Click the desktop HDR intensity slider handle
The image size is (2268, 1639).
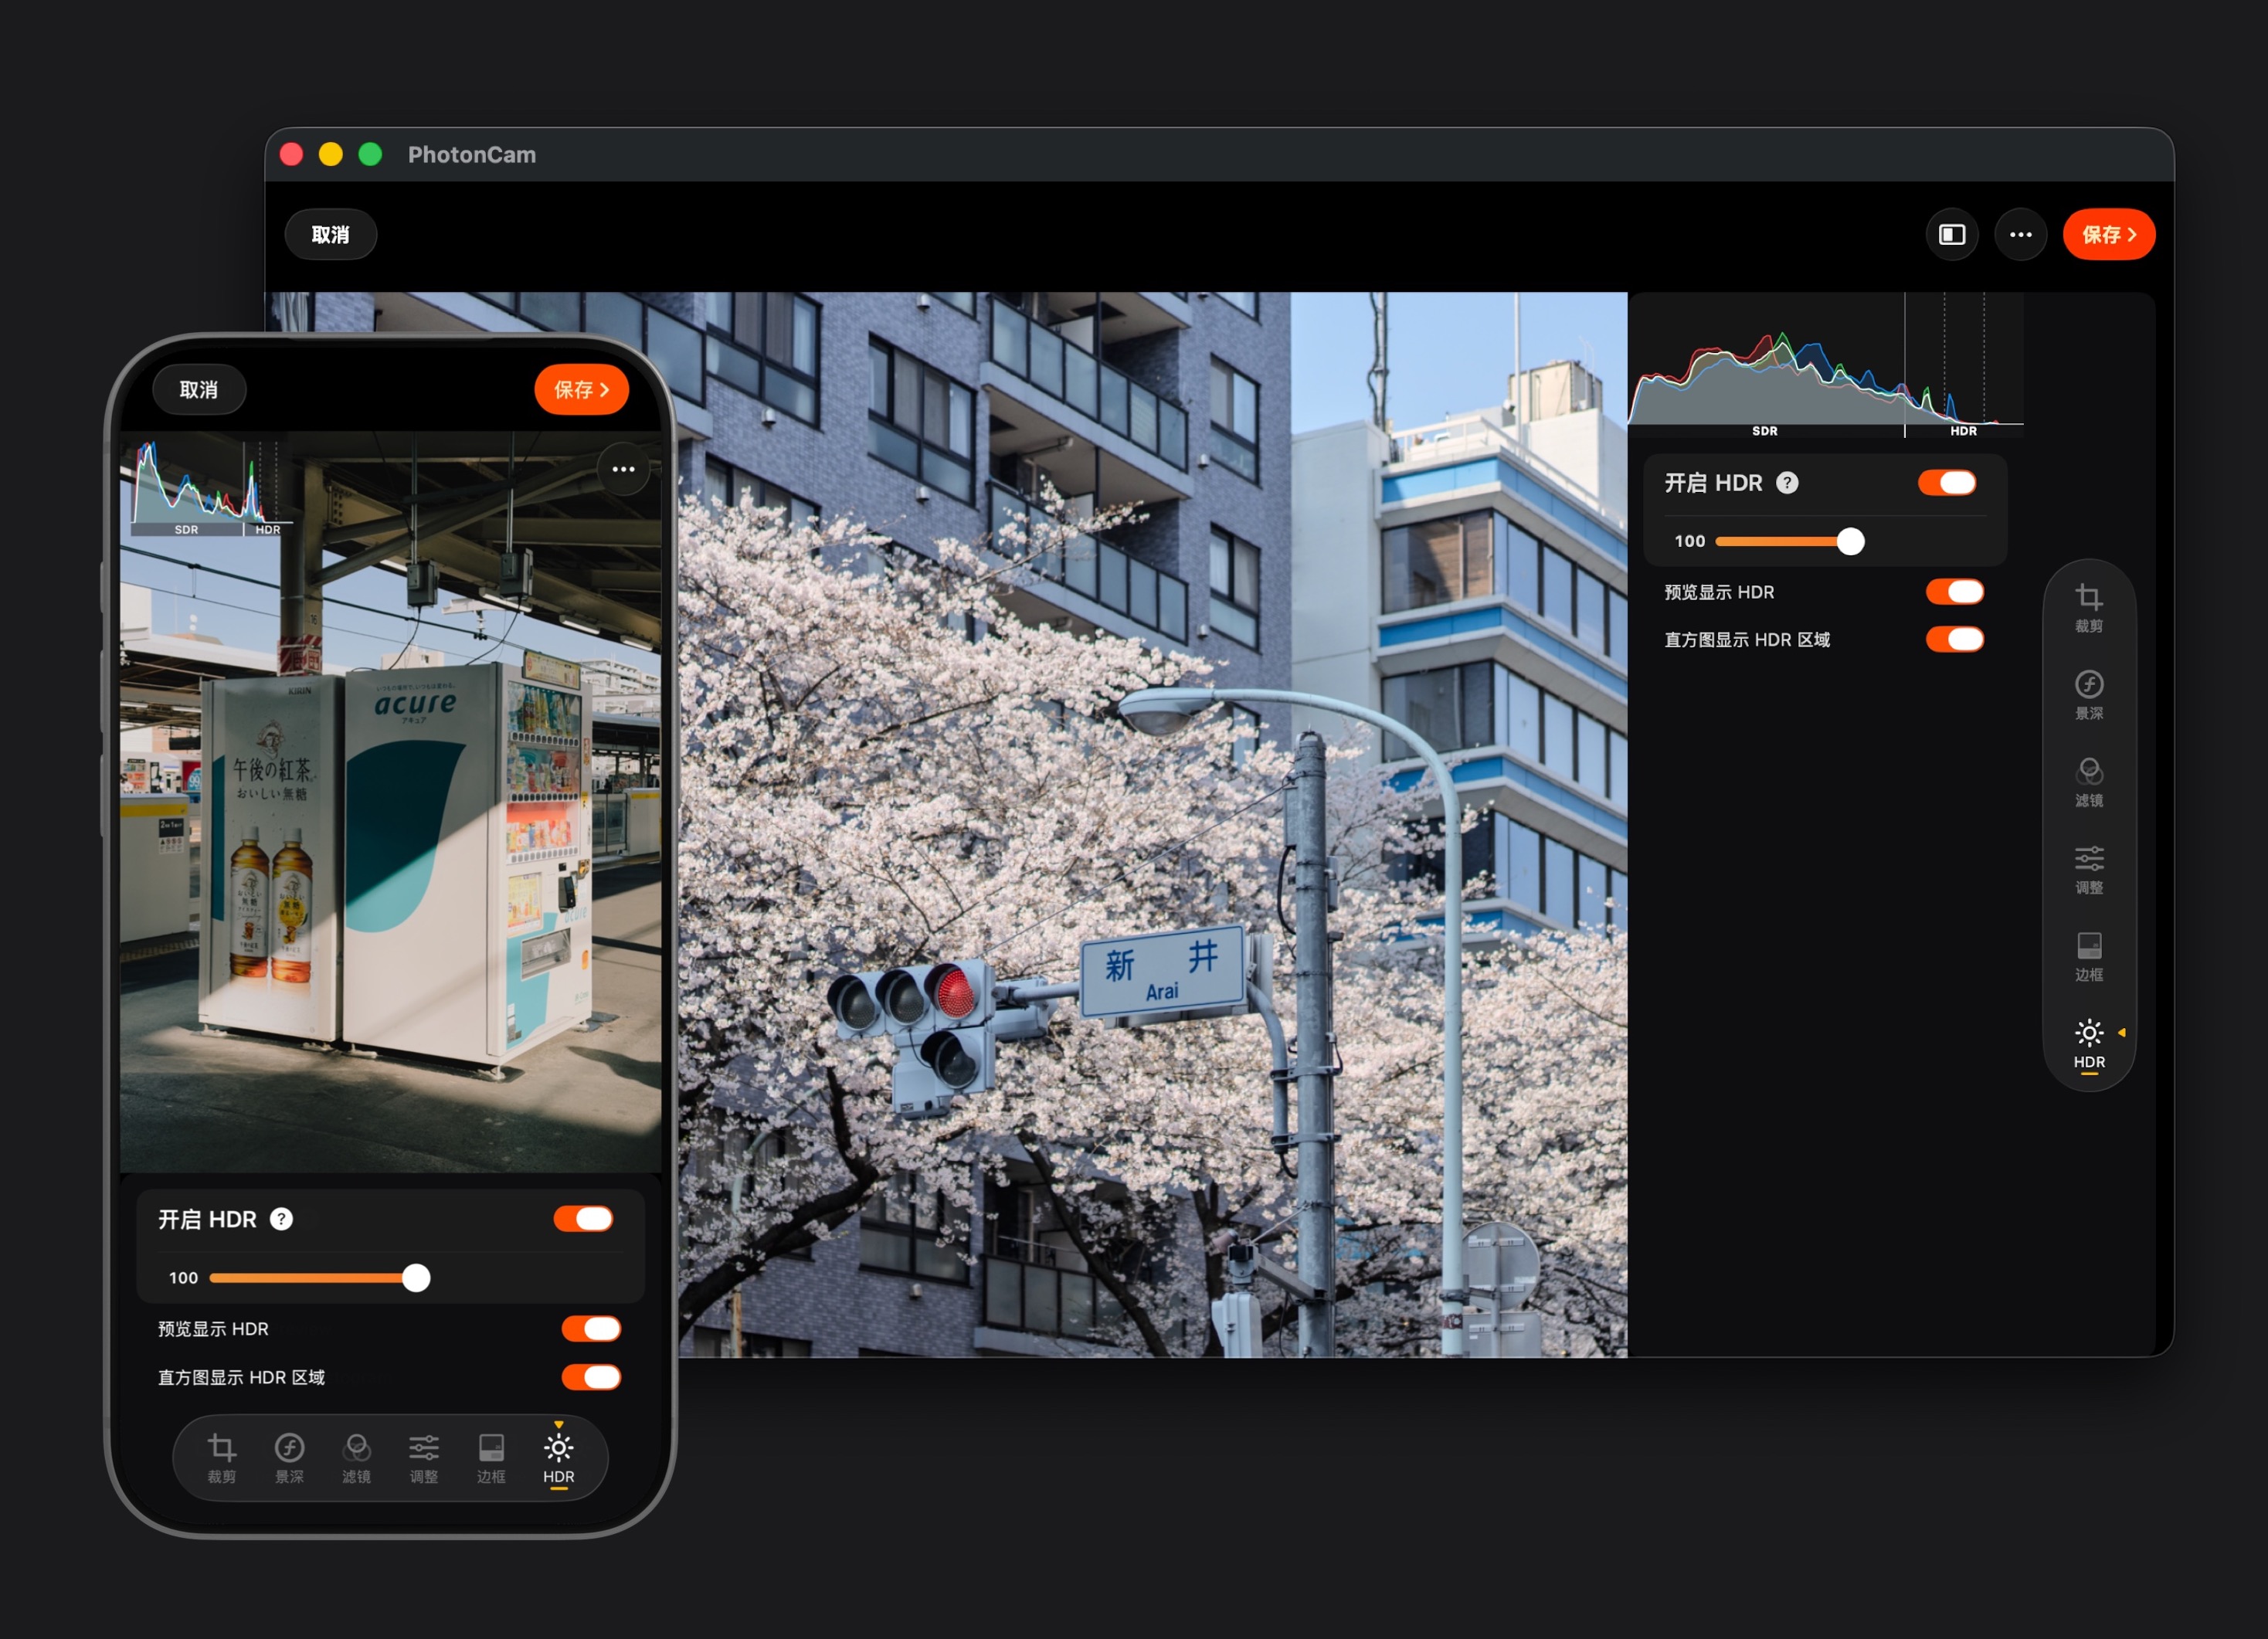point(1850,541)
